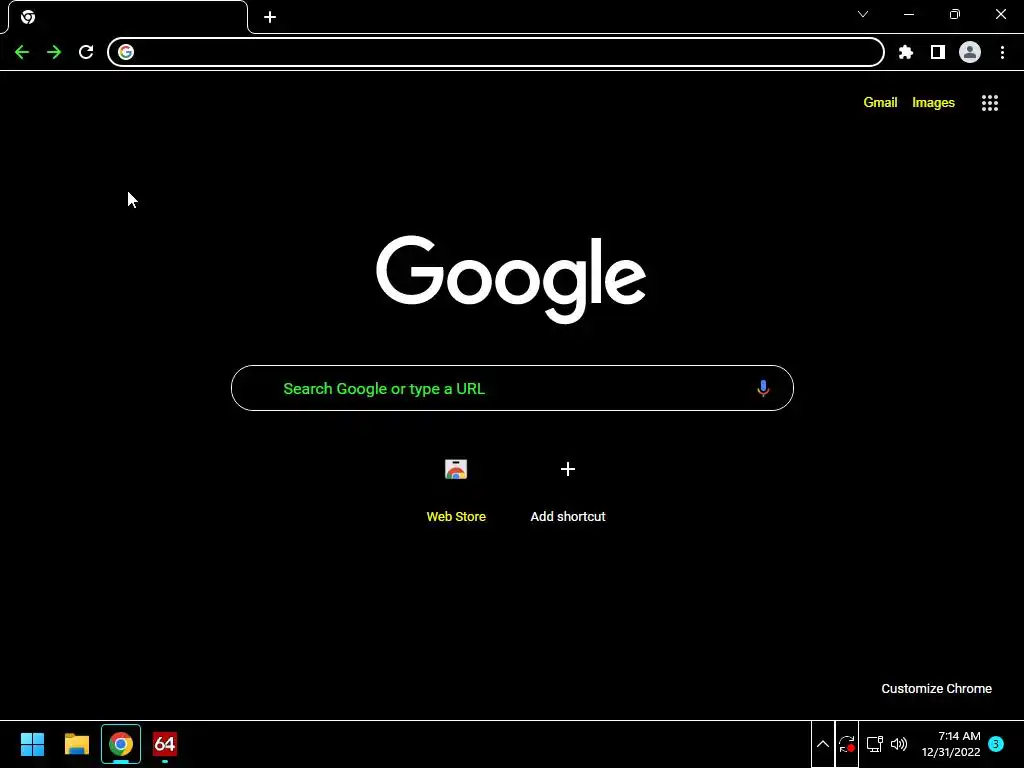
Task: Open Gmail link
Action: [880, 103]
